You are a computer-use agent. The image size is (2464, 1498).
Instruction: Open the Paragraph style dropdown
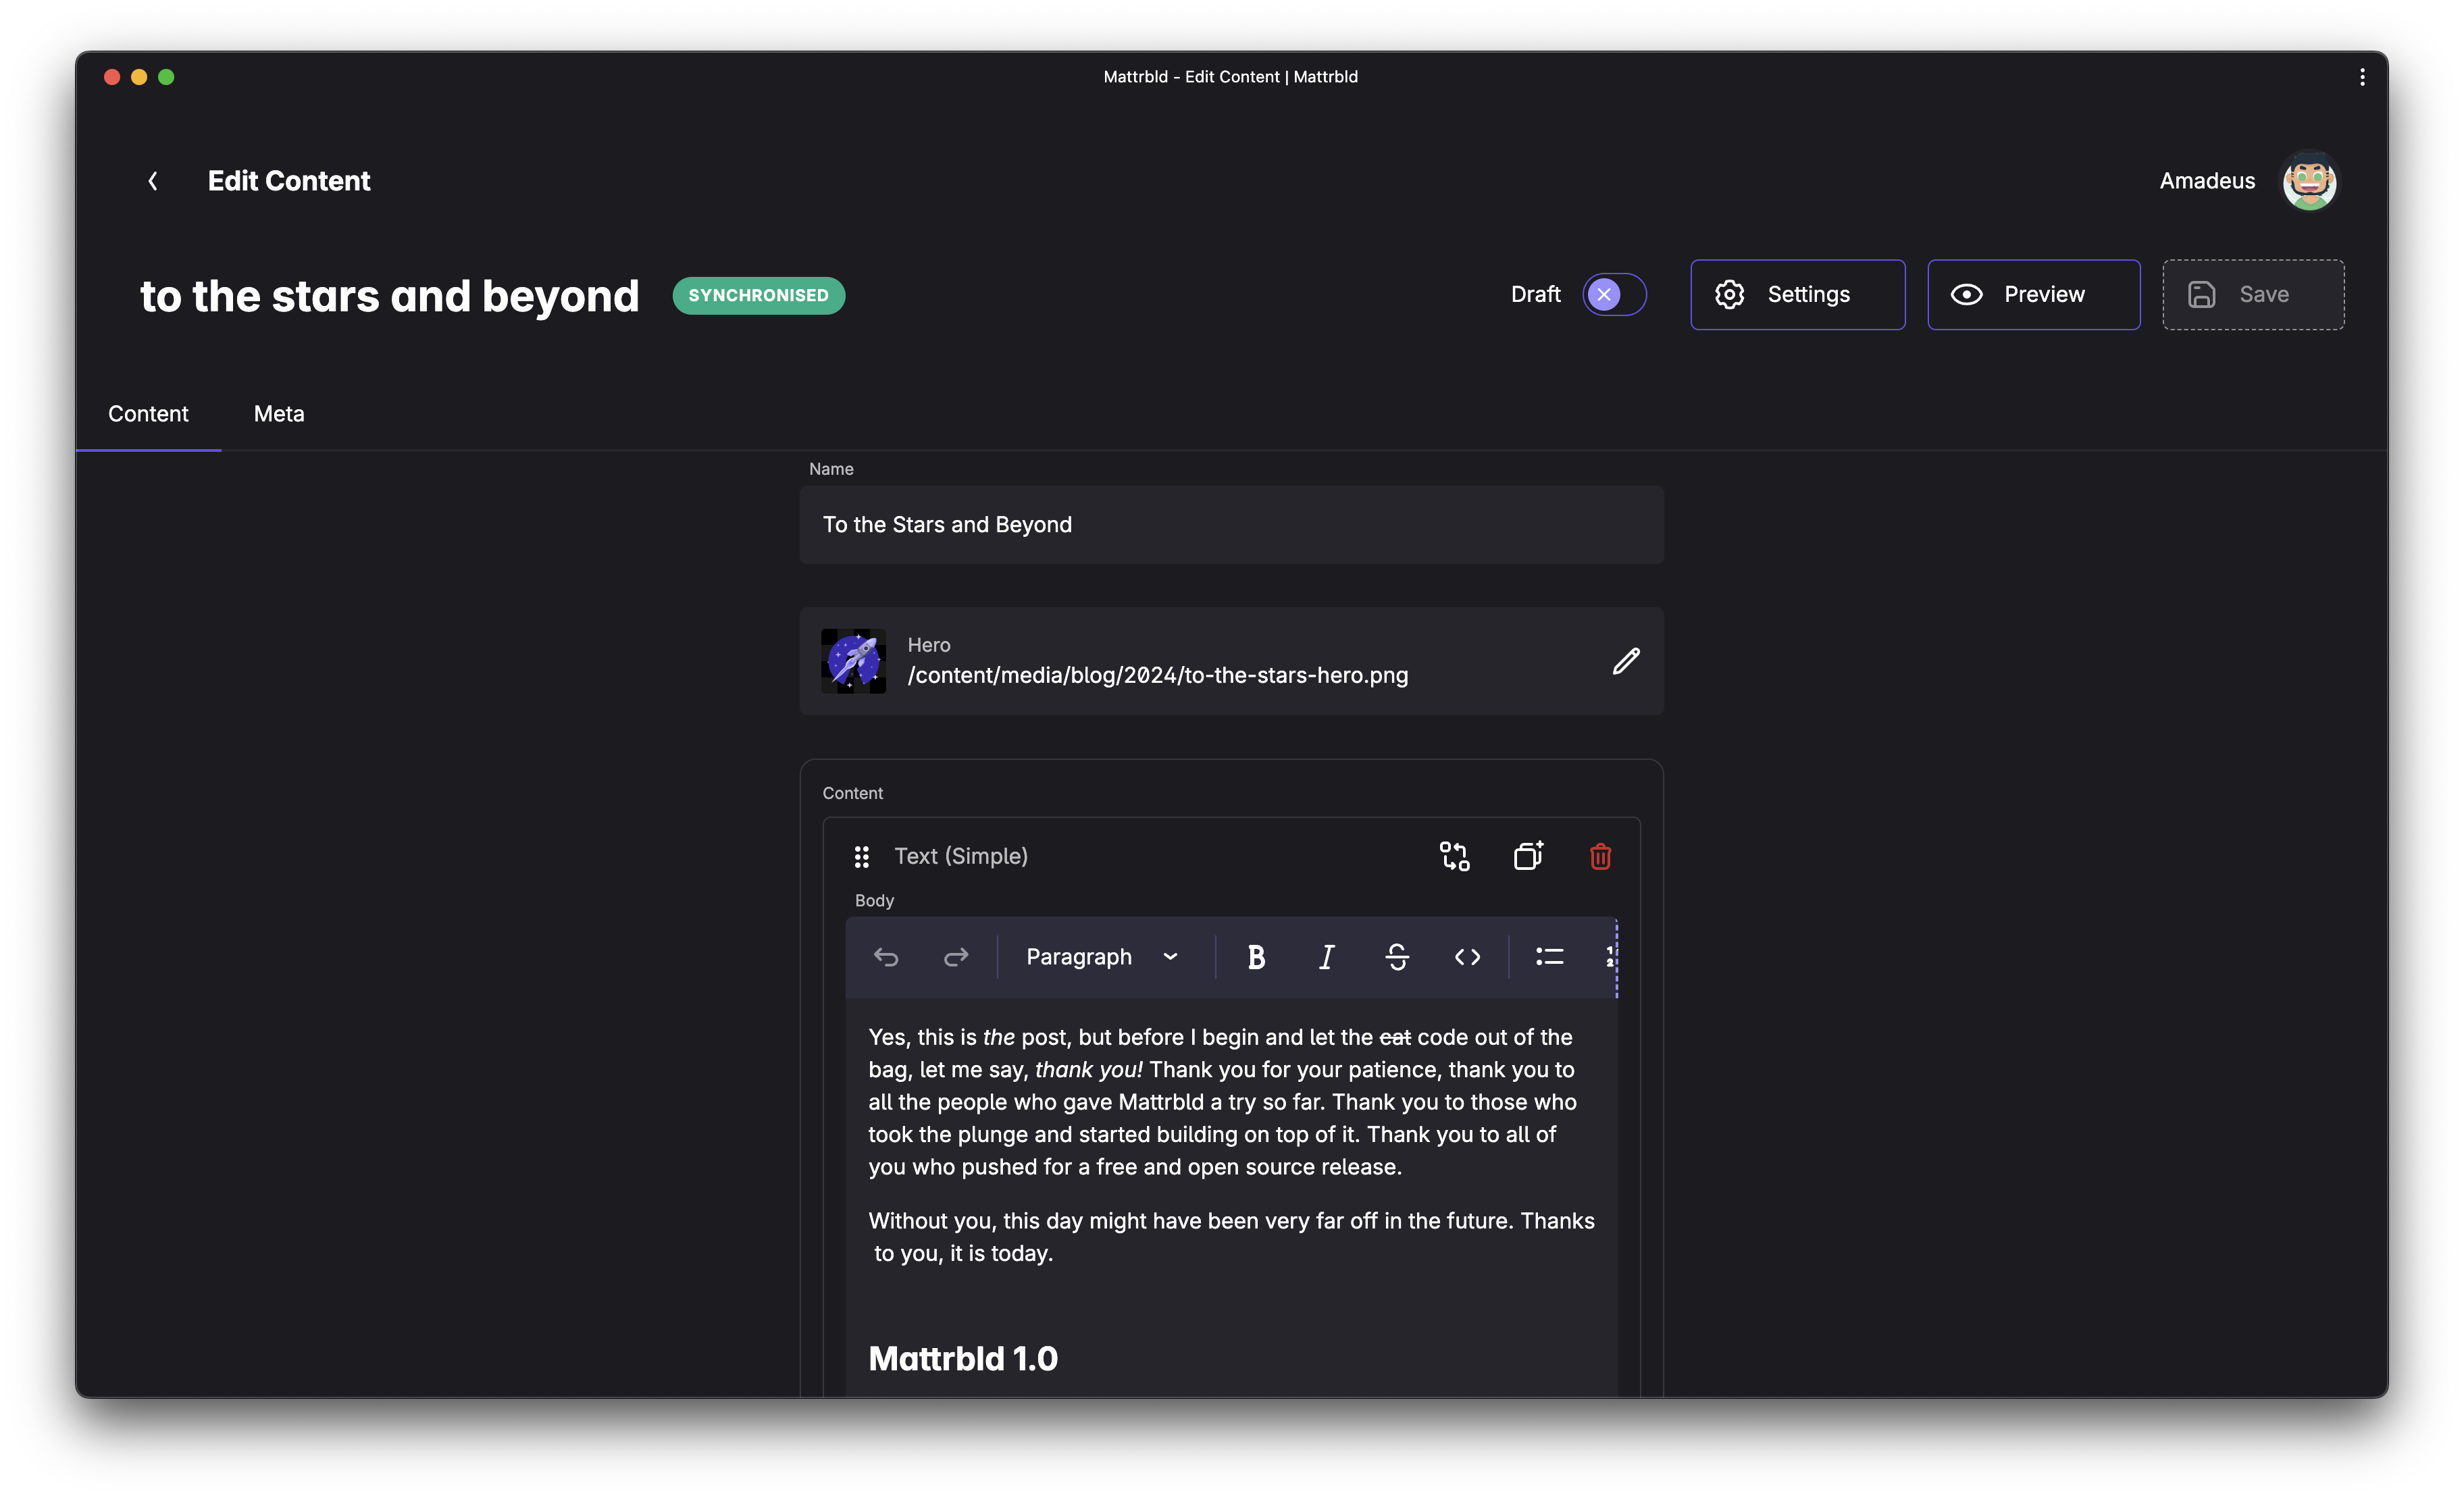click(1102, 957)
